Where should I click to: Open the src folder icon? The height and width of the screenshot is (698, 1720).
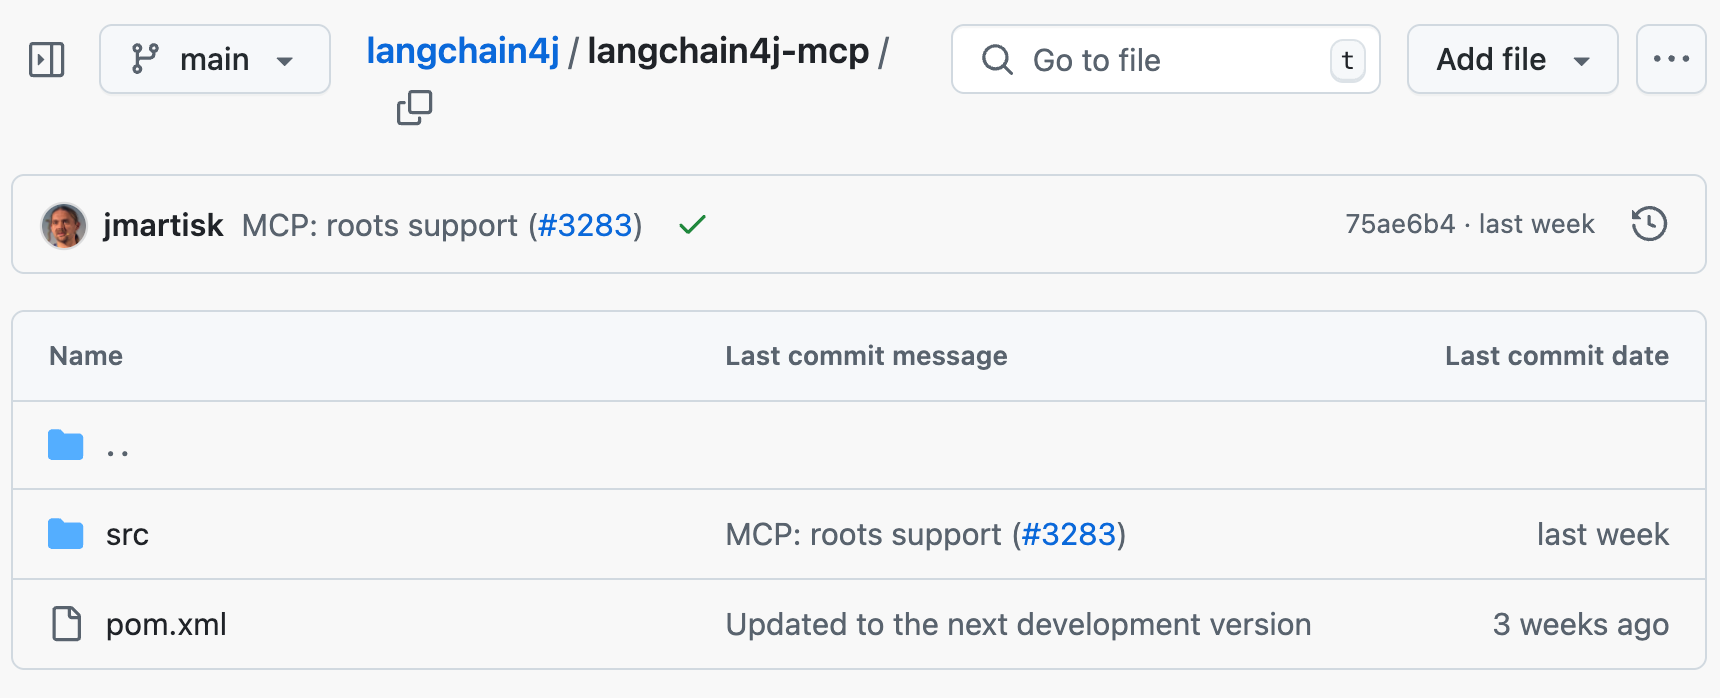click(65, 534)
